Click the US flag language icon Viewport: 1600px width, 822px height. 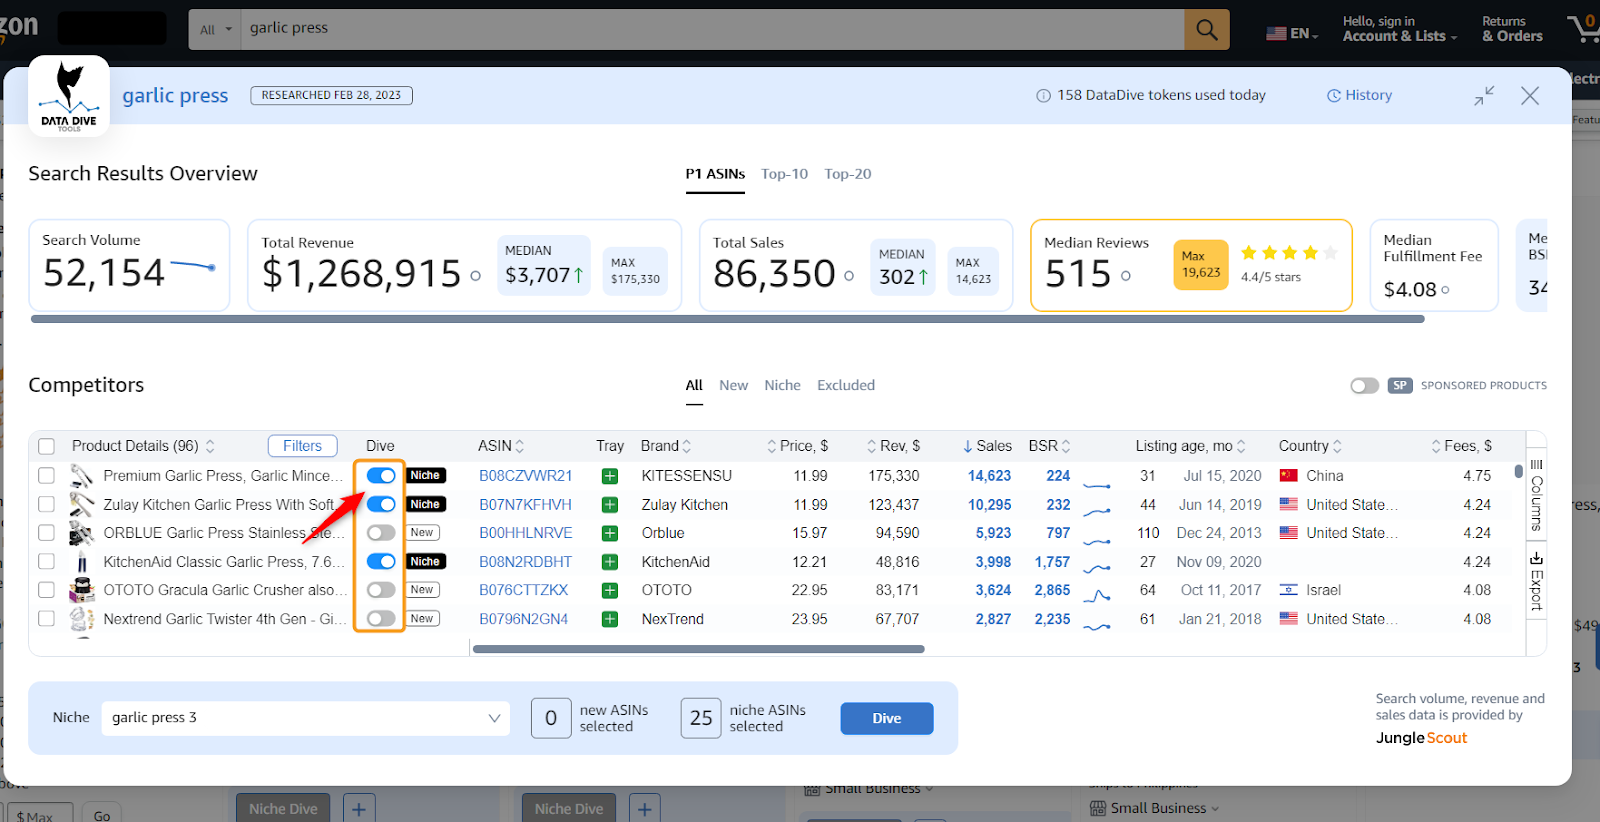coord(1276,33)
